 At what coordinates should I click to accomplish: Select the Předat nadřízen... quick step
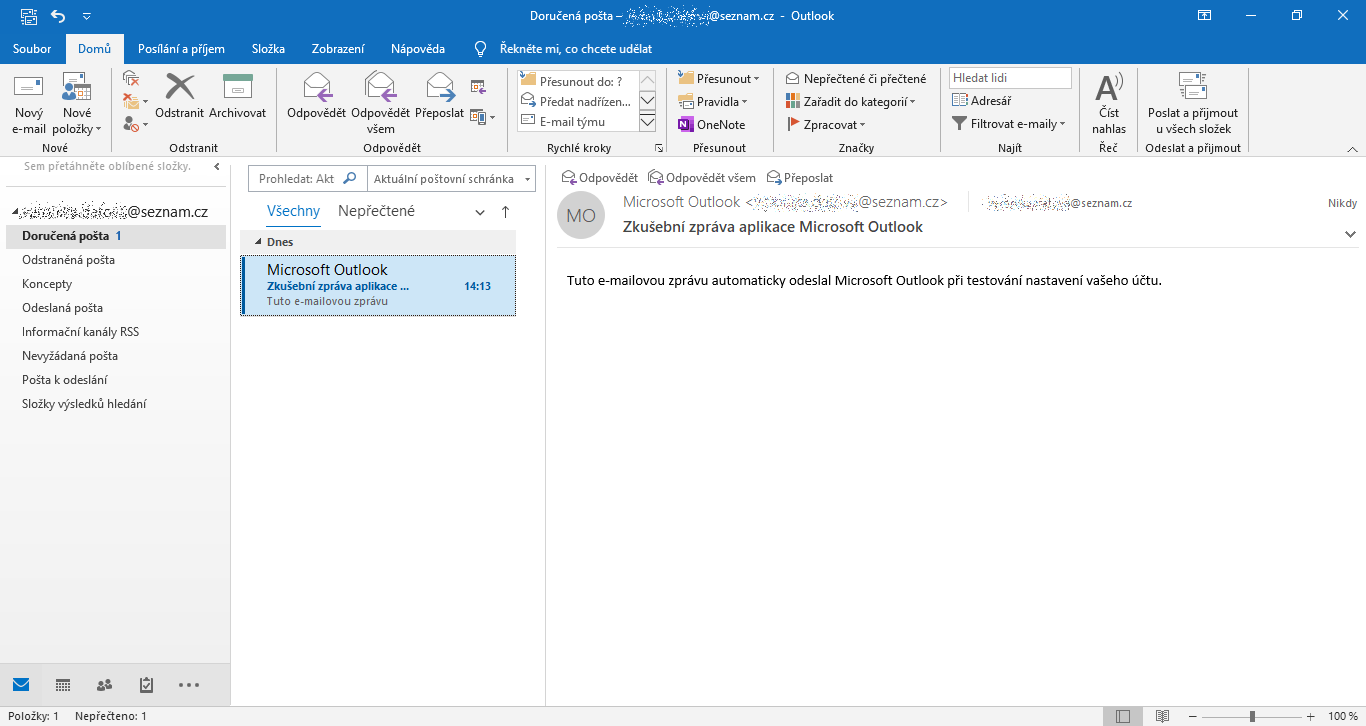577,101
